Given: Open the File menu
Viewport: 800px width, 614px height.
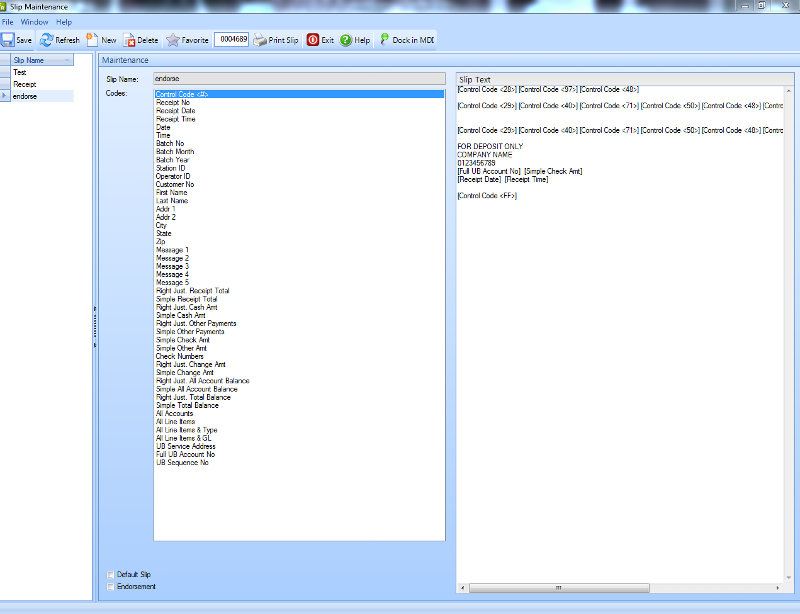Looking at the screenshot, I should [x=8, y=21].
